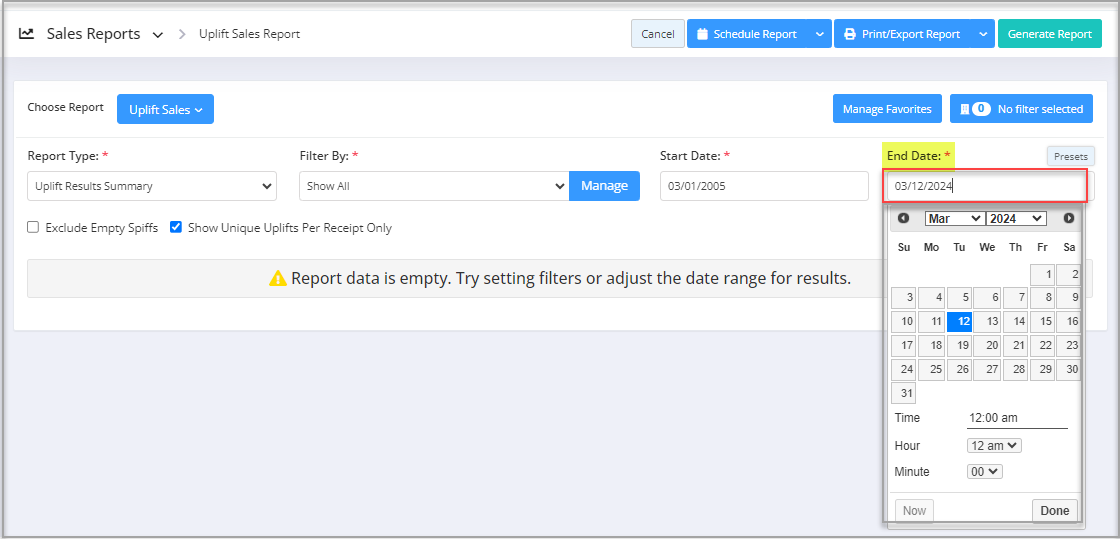Click the building icon beside filter count
The width and height of the screenshot is (1120, 539).
(x=964, y=109)
